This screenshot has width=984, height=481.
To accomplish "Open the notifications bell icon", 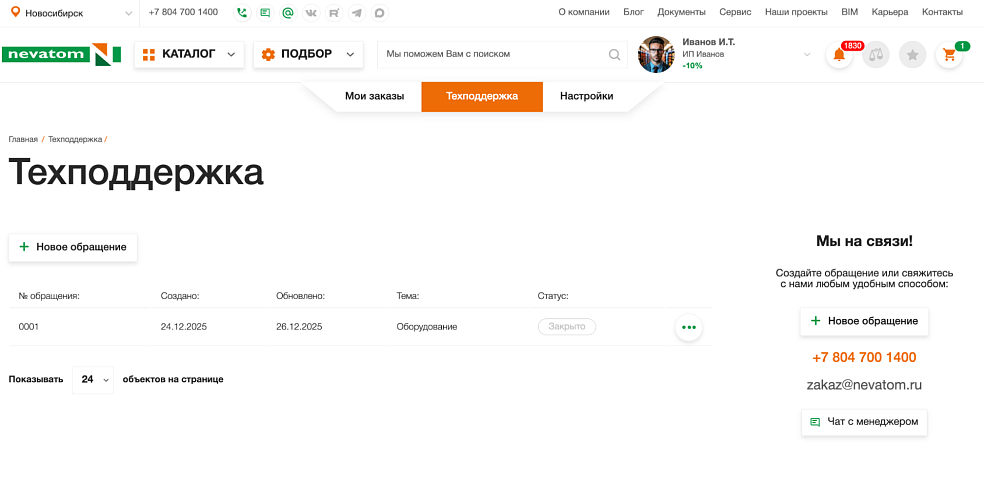I will pos(839,55).
